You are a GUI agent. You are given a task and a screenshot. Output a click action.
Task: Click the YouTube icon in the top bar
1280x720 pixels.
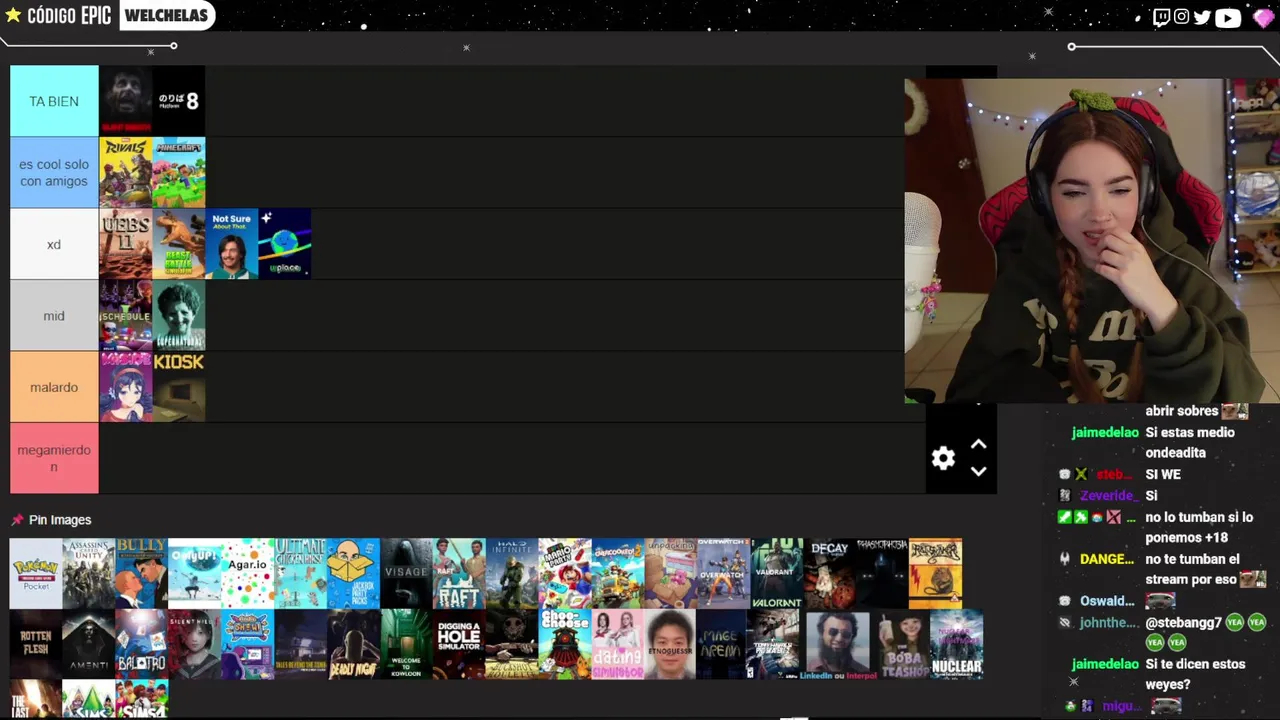(x=1228, y=17)
